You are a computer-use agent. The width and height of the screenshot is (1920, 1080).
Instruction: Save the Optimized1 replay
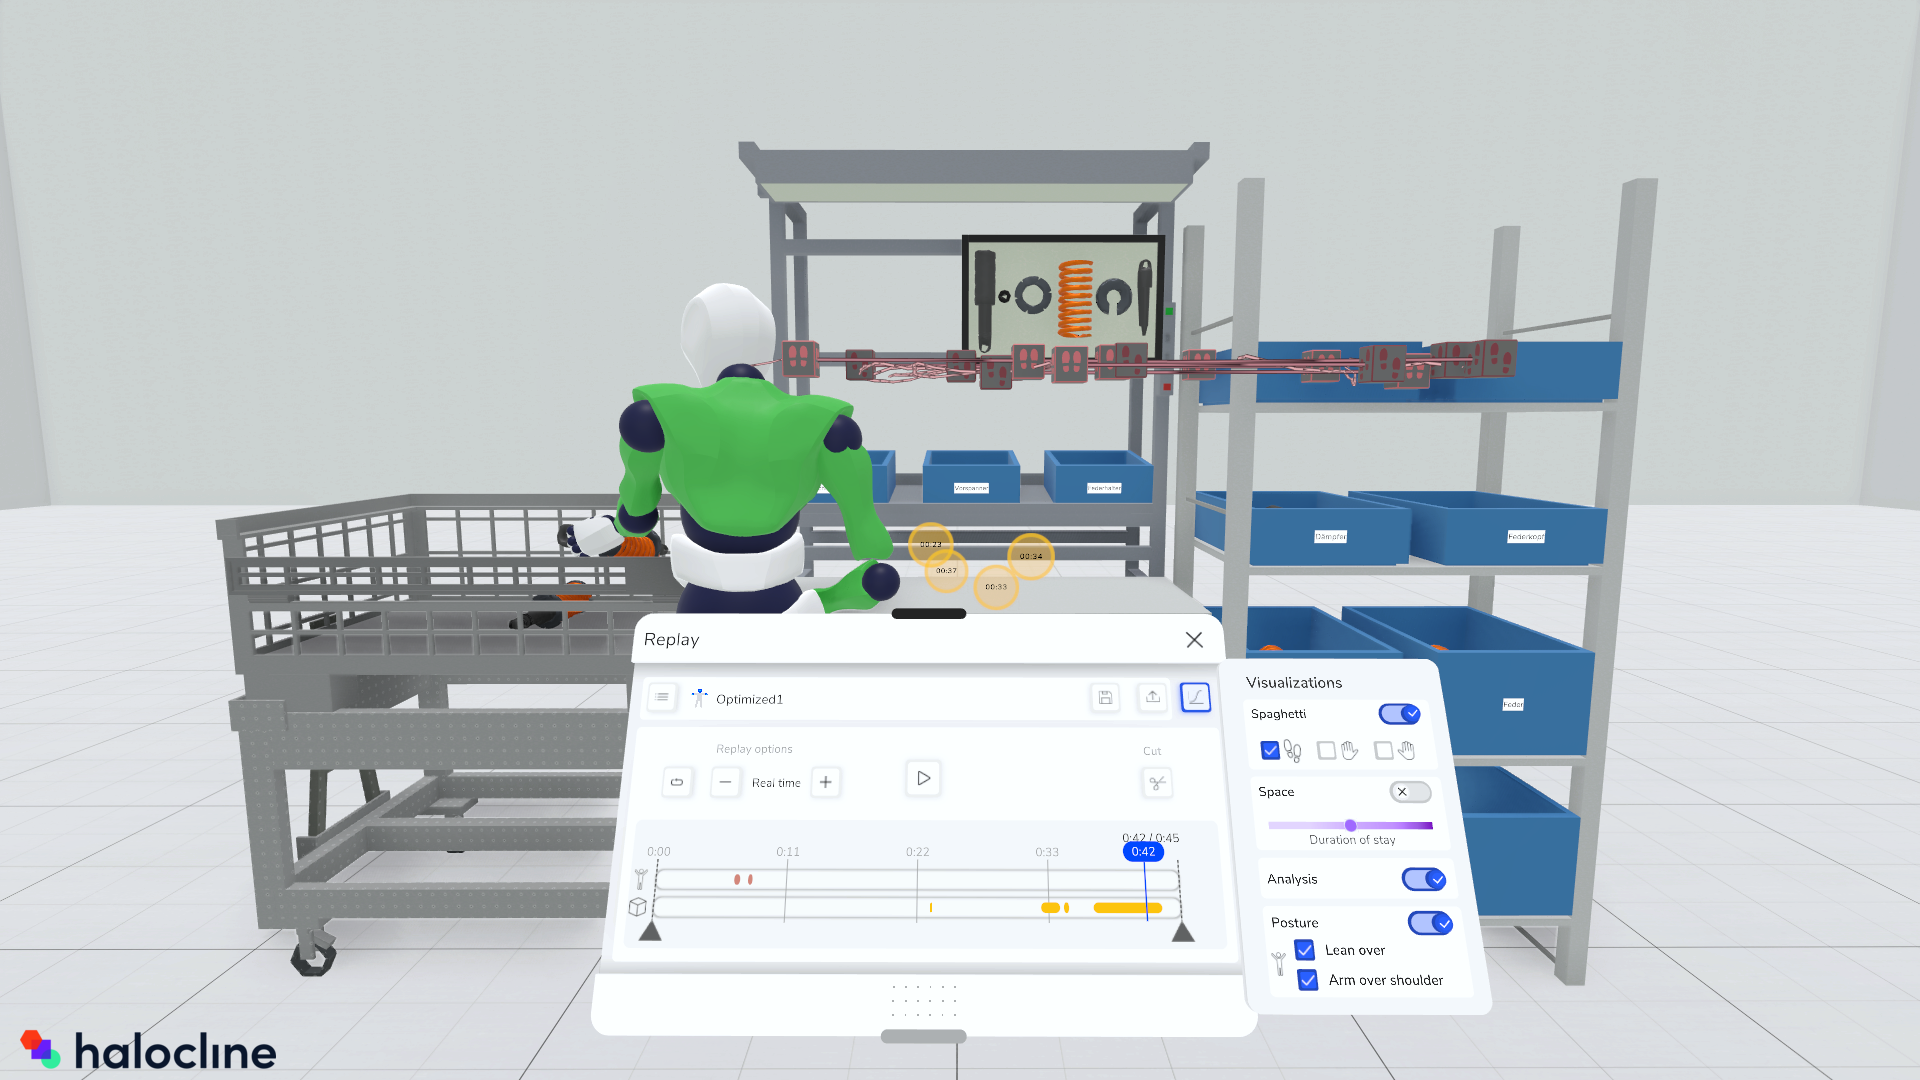[1104, 698]
